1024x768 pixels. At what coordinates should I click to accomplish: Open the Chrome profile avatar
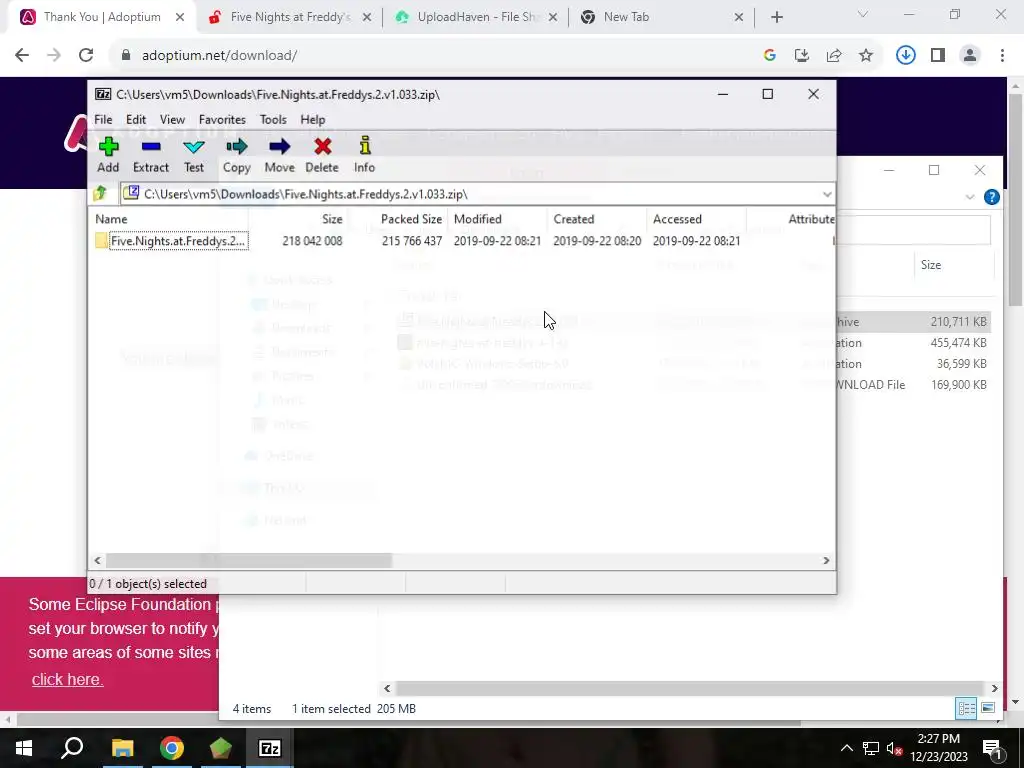970,56
